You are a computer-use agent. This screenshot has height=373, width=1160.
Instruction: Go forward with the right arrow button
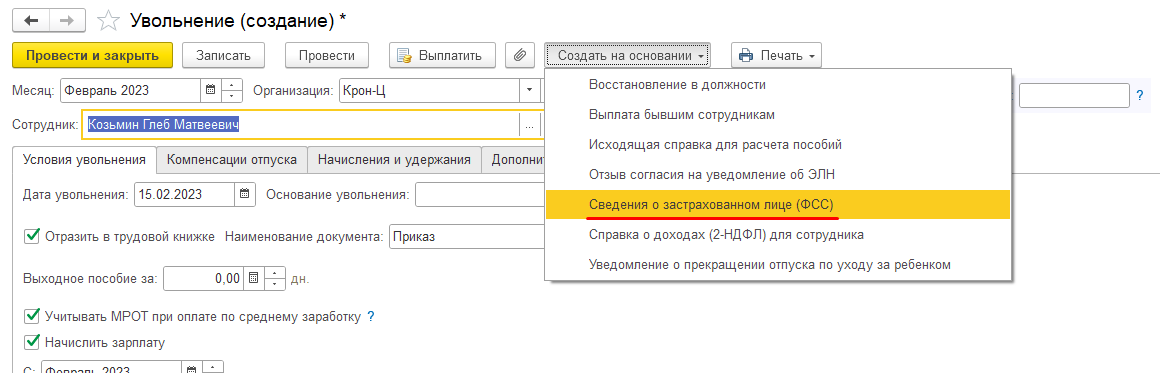pos(66,20)
